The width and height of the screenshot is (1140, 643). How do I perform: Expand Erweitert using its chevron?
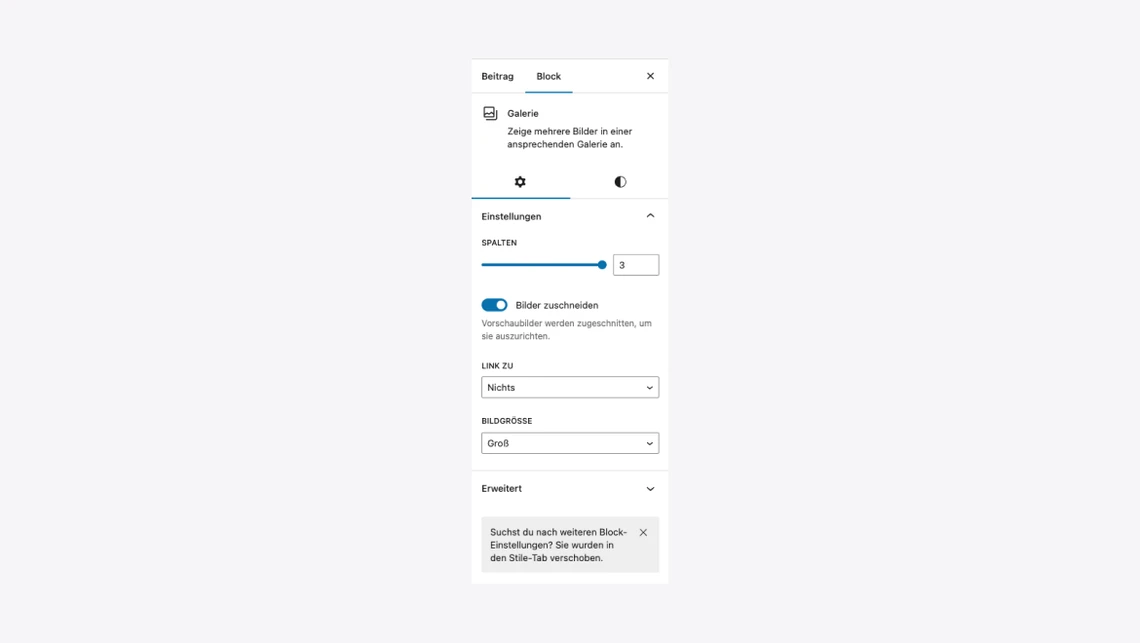pos(650,489)
